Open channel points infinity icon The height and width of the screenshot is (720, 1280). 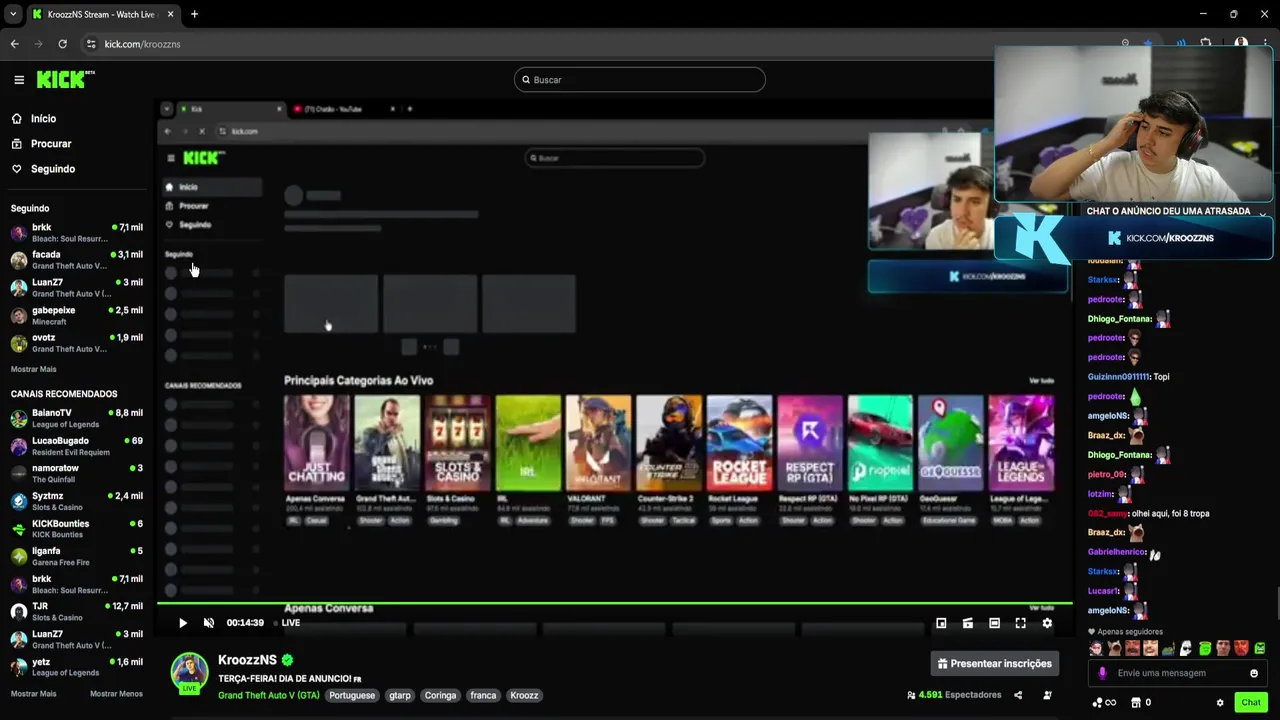1104,703
